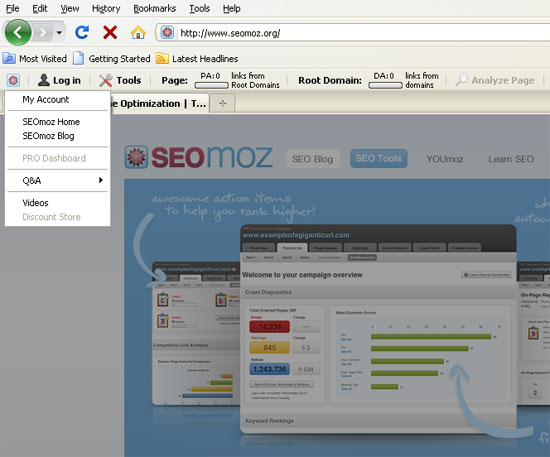Click the red 14,234 errors box
This screenshot has width=550, height=457.
pyautogui.click(x=269, y=327)
